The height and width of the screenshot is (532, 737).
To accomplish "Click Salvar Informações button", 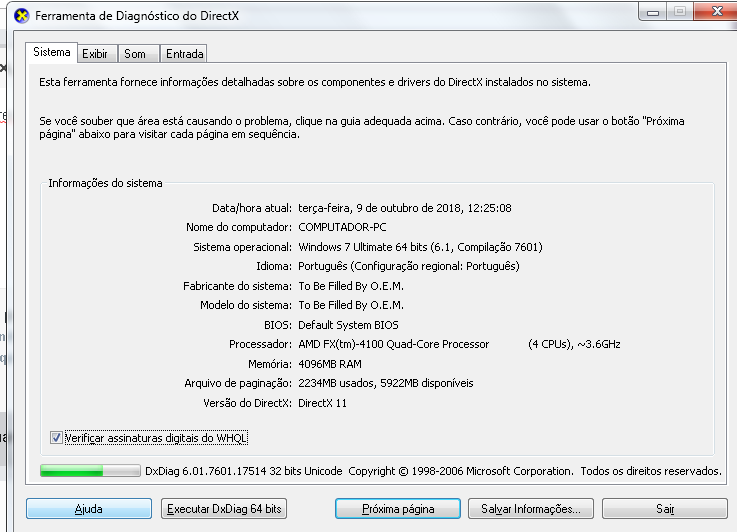I will pos(531,509).
